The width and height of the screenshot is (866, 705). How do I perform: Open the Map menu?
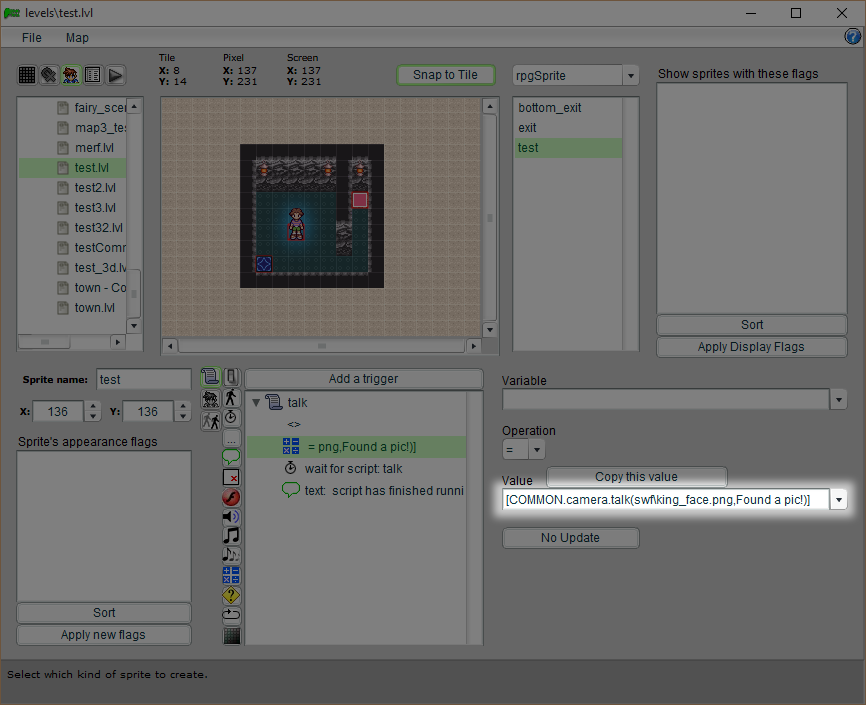[x=77, y=38]
